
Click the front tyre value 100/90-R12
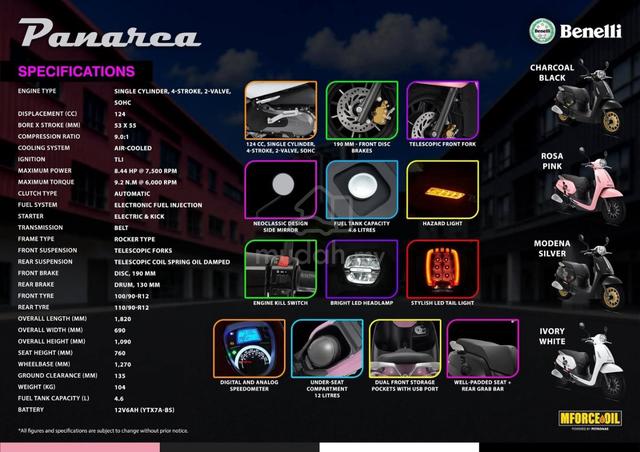132,296
